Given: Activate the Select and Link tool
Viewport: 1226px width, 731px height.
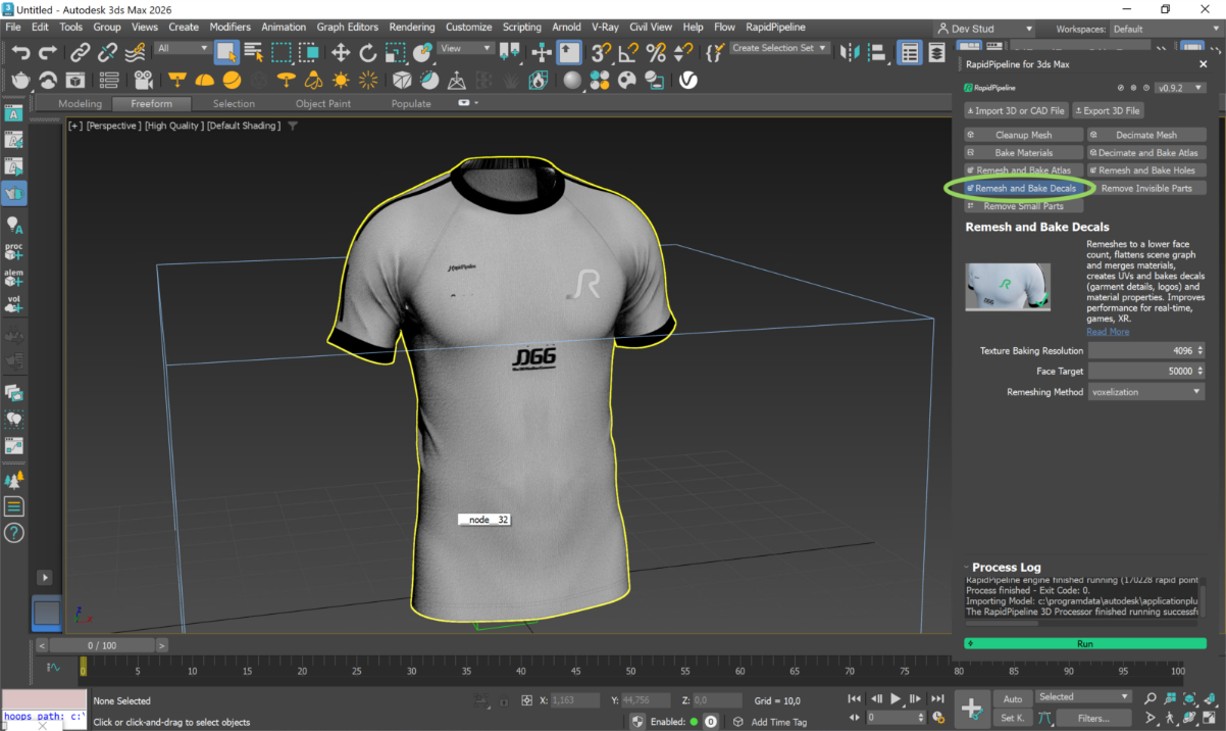Looking at the screenshot, I should [80, 53].
